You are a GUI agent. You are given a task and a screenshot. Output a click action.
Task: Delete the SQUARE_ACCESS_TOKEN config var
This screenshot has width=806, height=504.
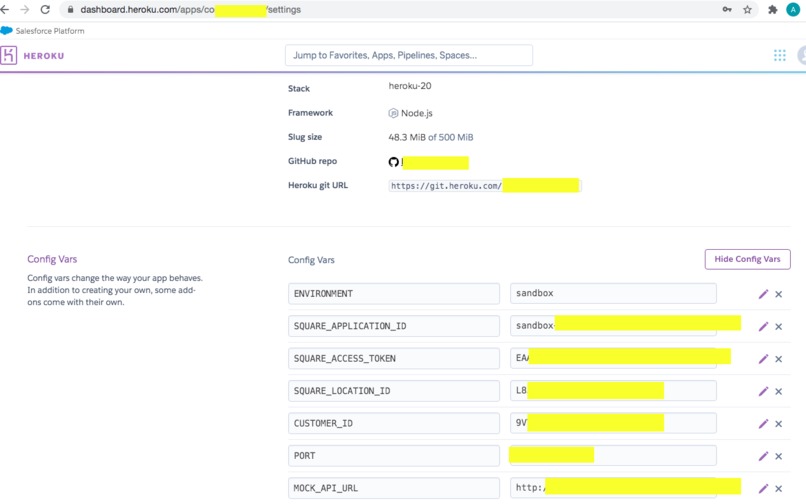pos(779,359)
